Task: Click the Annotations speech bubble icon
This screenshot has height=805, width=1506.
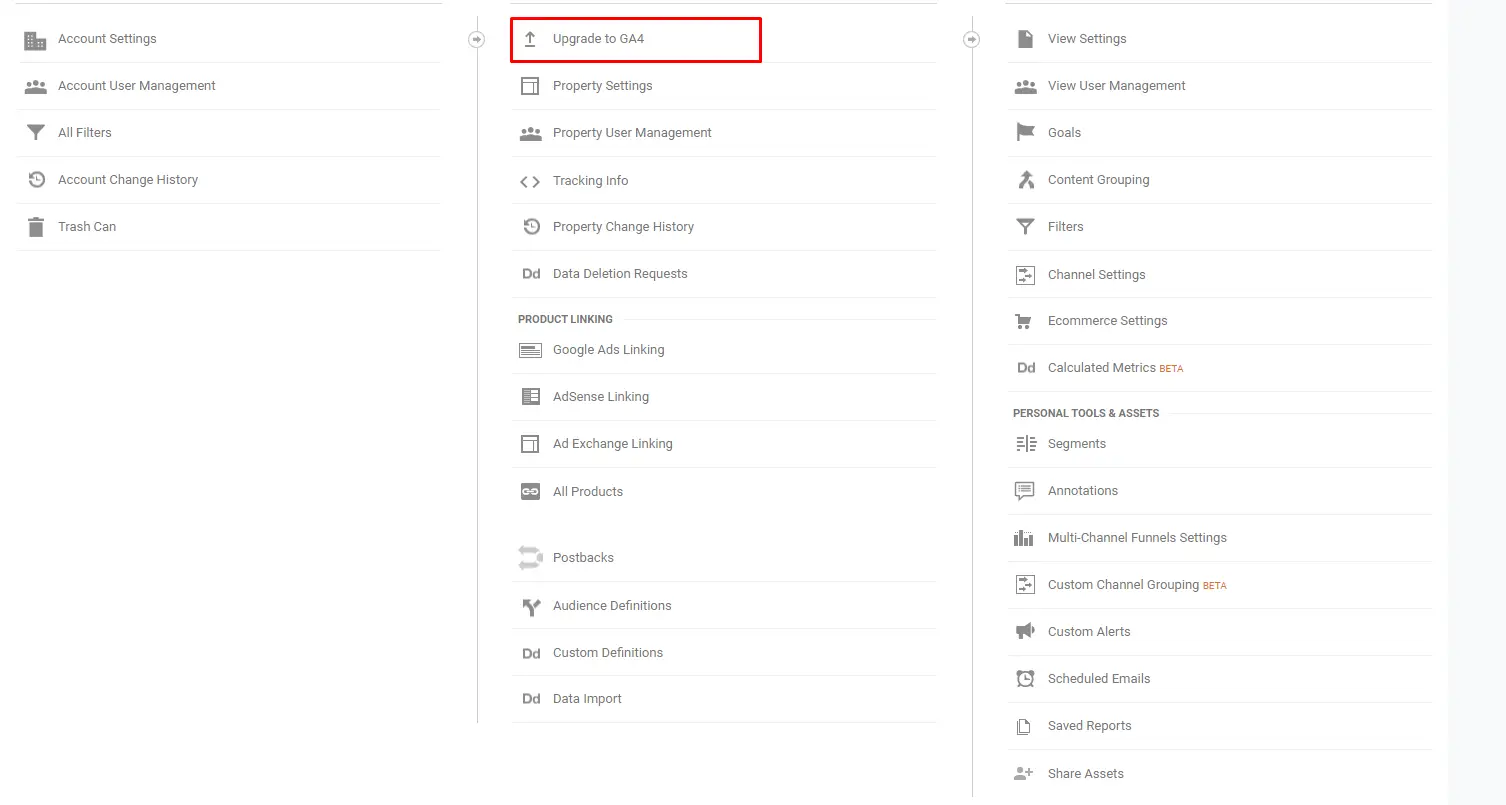Action: pyautogui.click(x=1025, y=491)
